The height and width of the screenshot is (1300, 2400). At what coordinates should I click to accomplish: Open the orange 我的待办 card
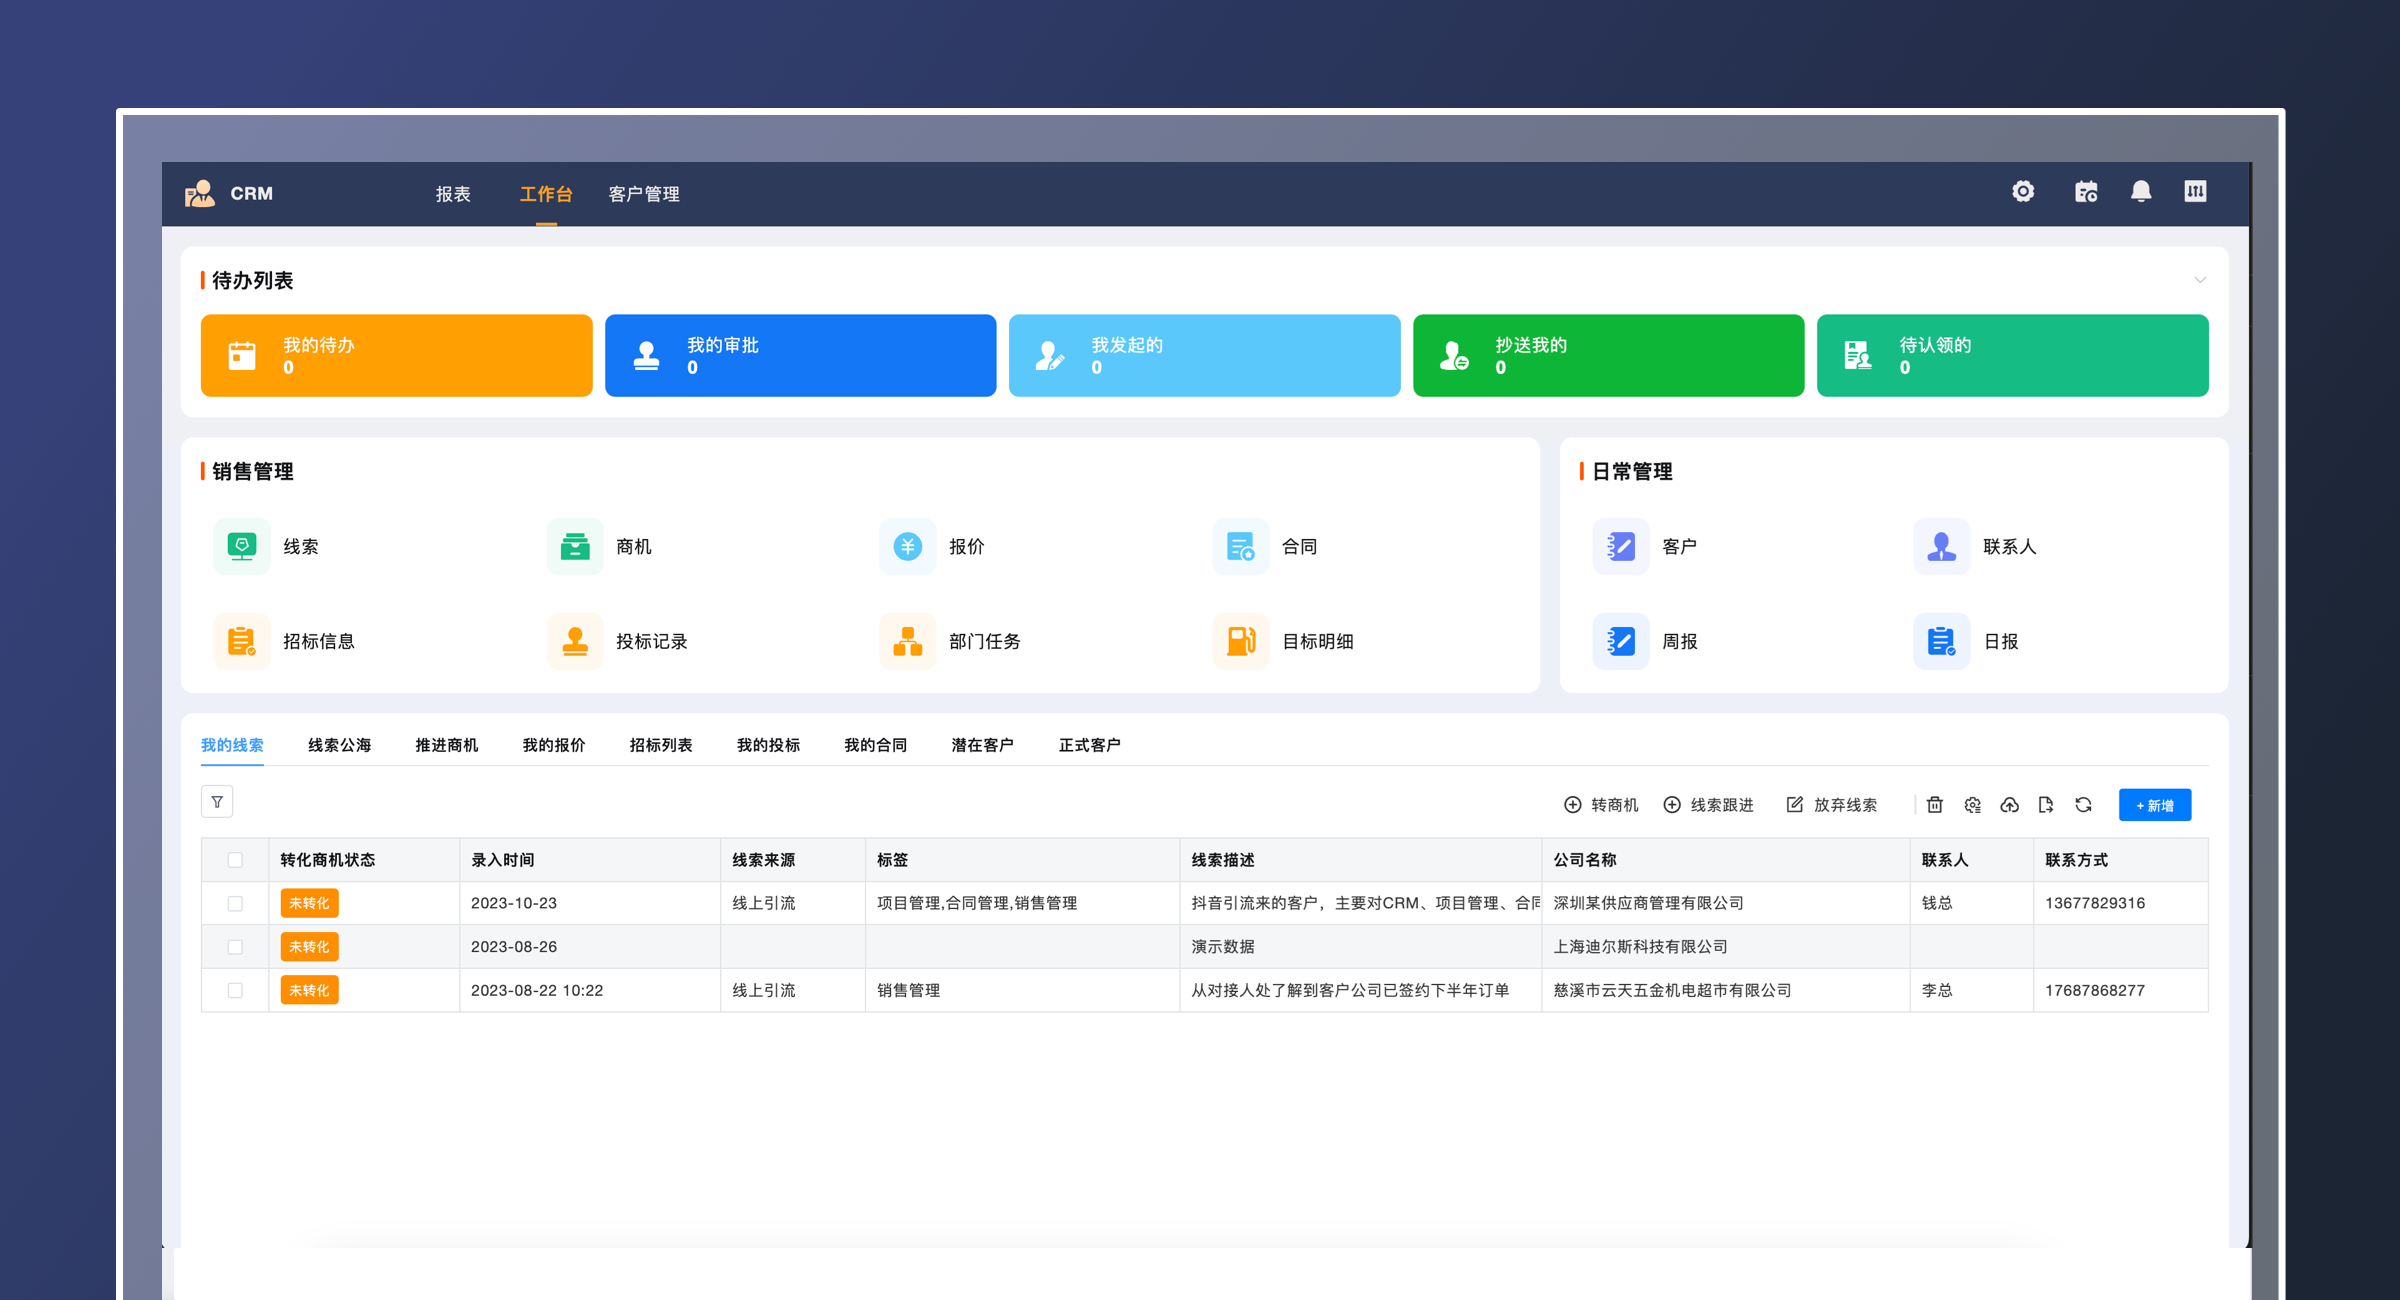coord(396,356)
